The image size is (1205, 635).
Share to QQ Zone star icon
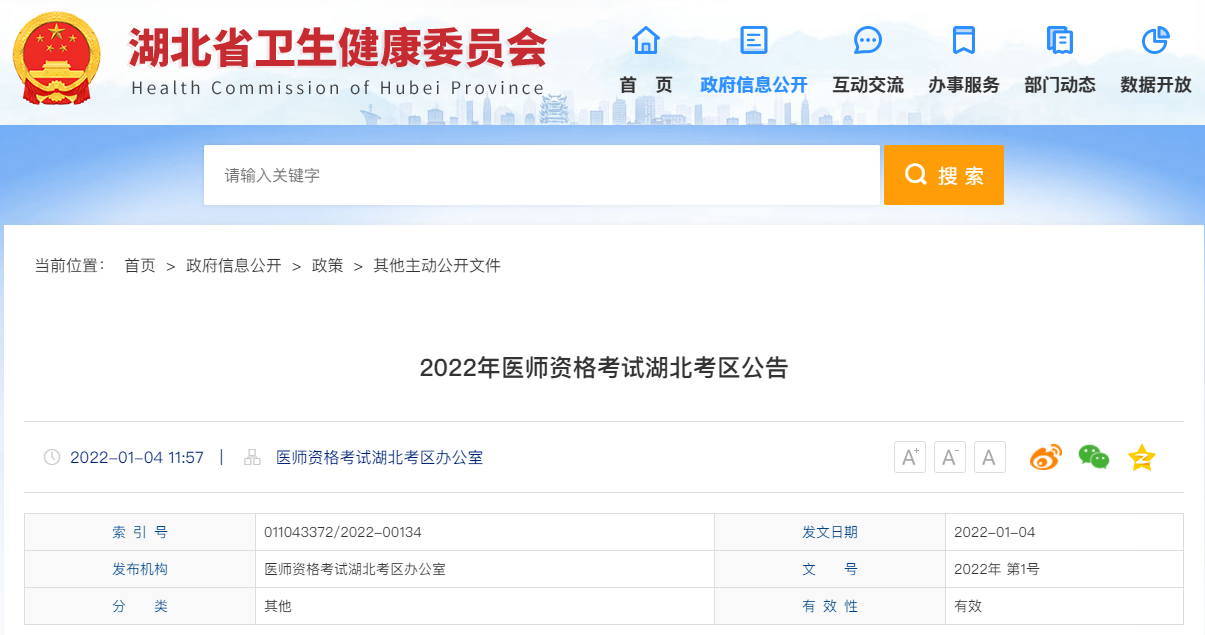click(1141, 458)
